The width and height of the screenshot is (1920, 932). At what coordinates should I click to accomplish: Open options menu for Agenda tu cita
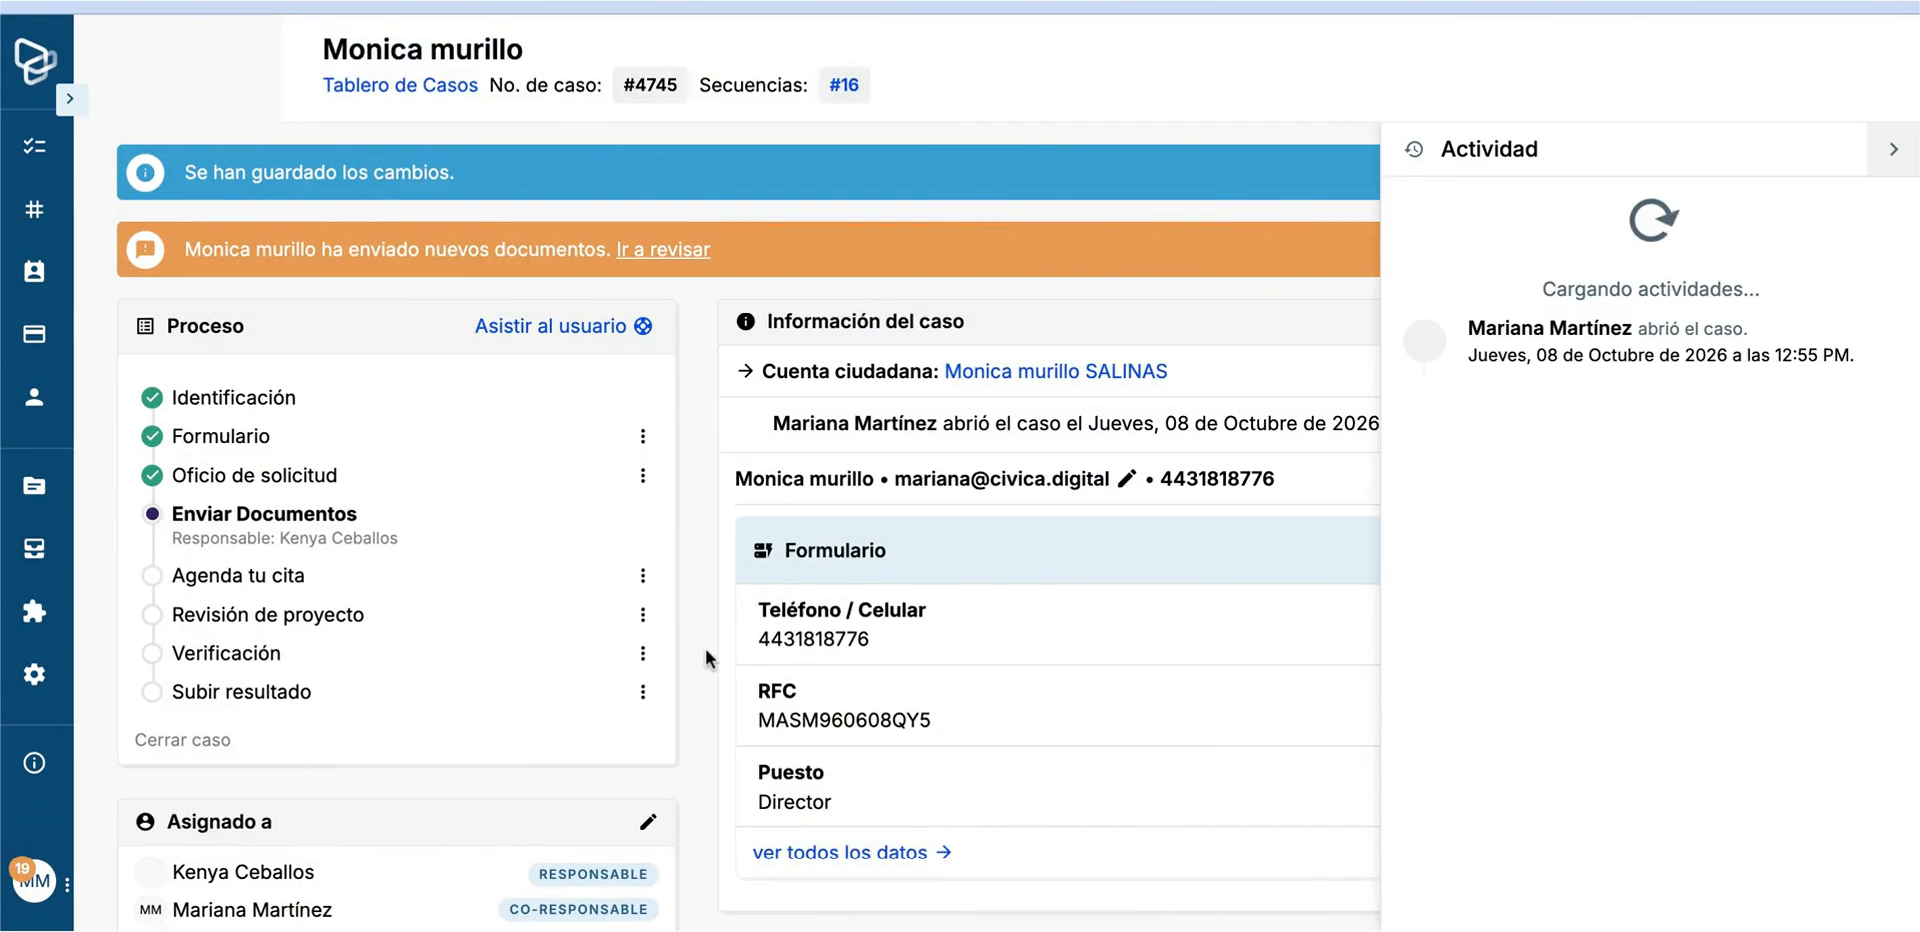click(x=643, y=575)
